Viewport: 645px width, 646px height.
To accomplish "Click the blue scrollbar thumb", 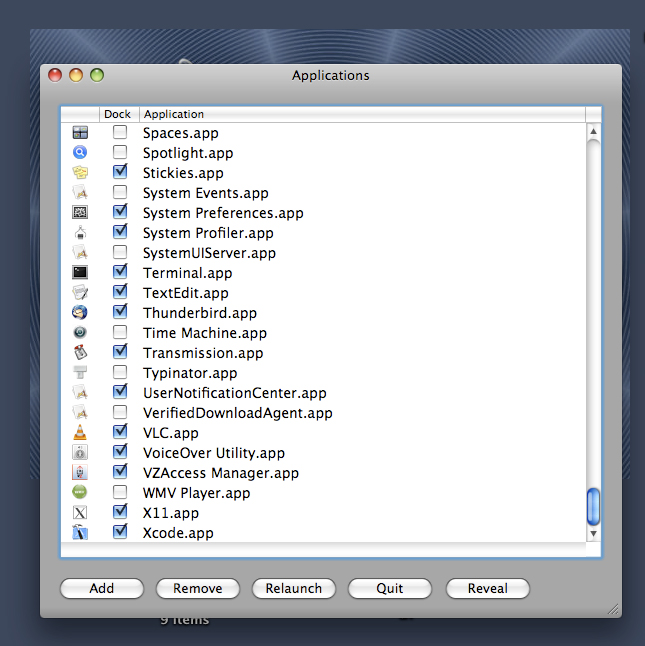I will point(593,506).
